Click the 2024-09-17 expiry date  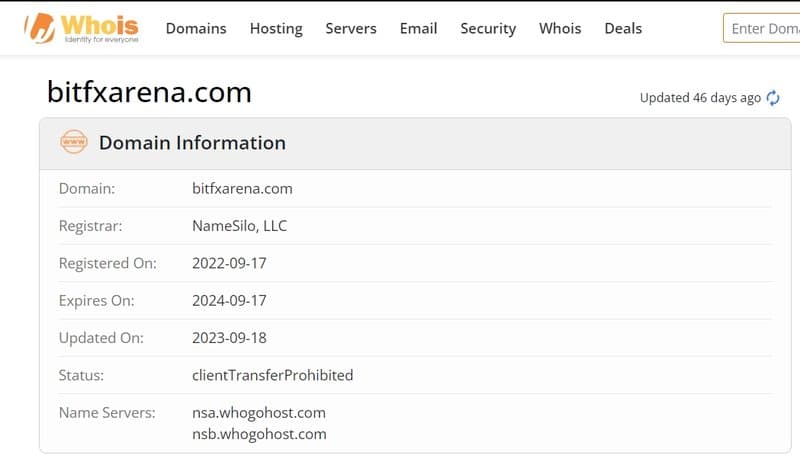coord(229,301)
